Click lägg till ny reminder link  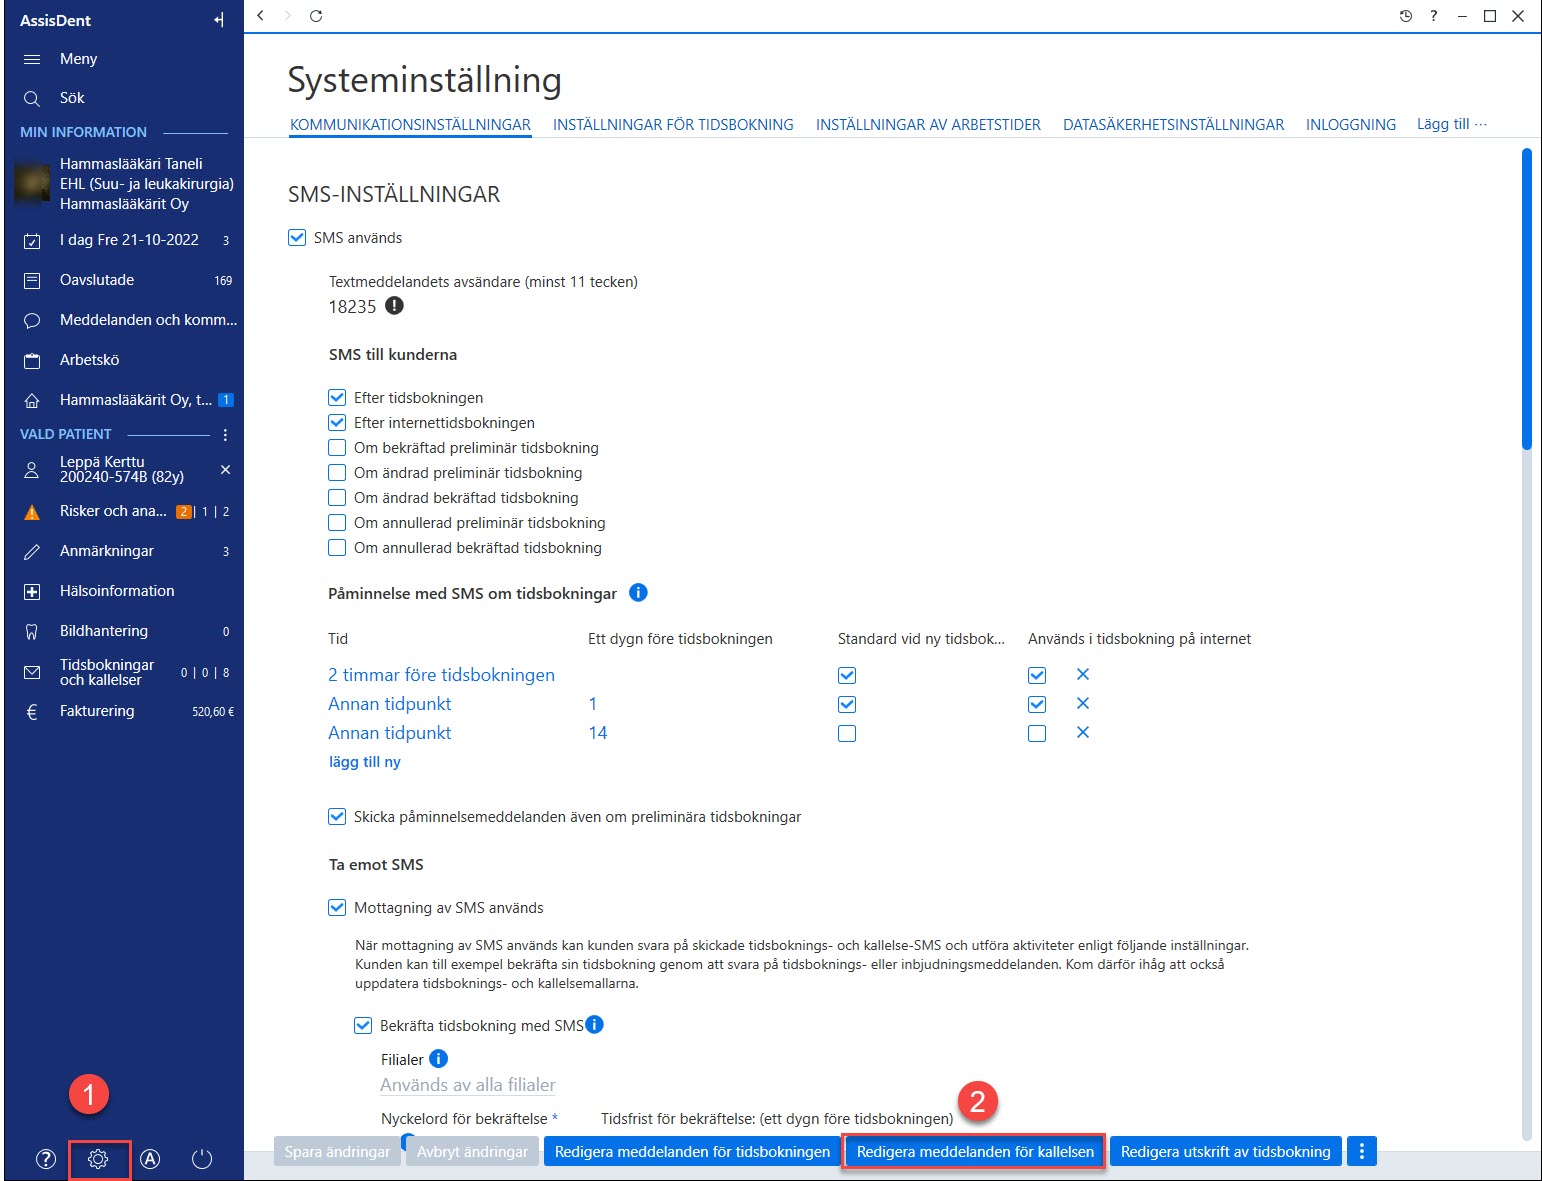(x=365, y=762)
